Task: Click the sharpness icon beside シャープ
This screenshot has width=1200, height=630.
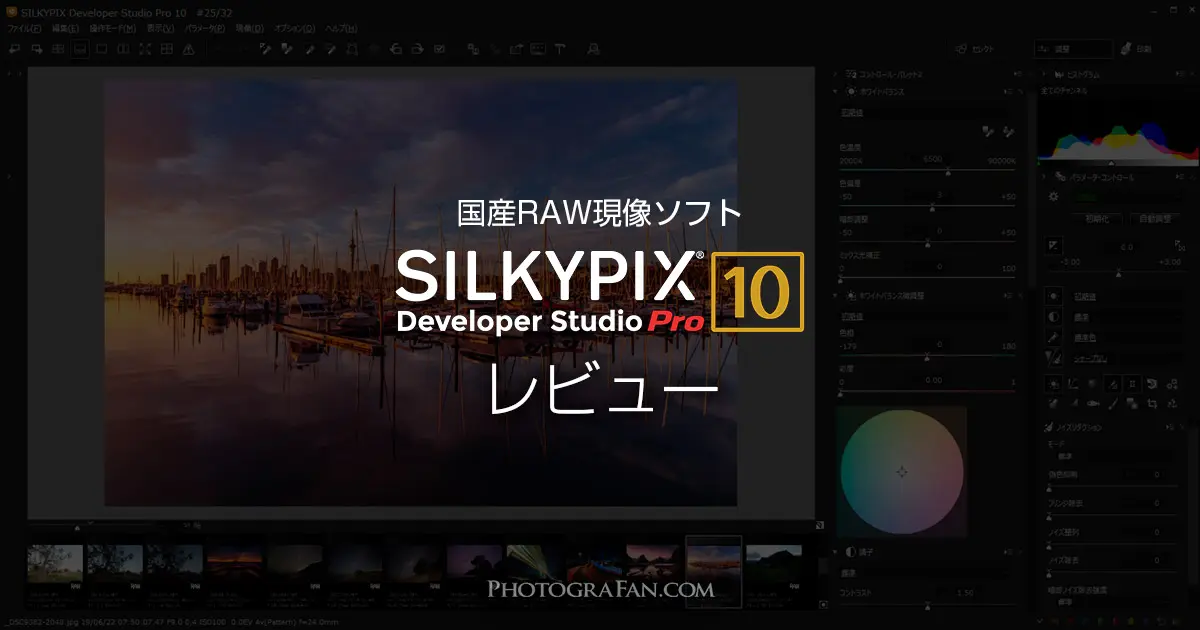Action: coord(1054,357)
